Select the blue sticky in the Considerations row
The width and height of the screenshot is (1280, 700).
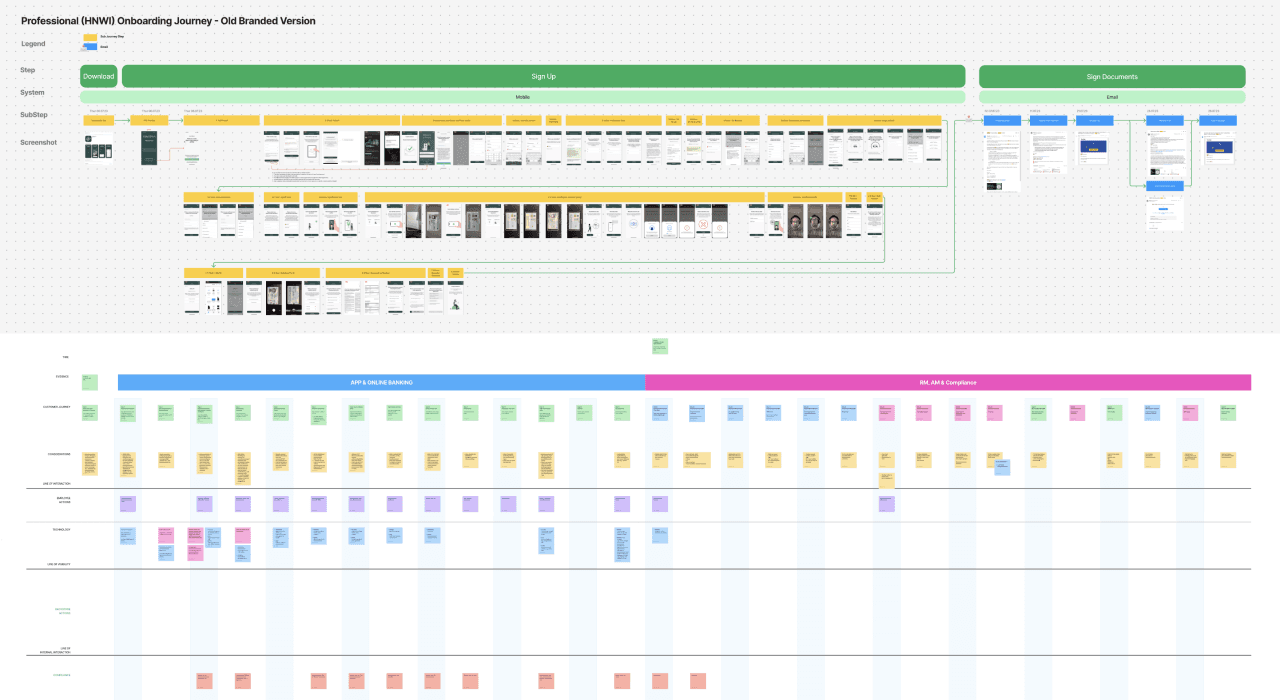point(1002,467)
